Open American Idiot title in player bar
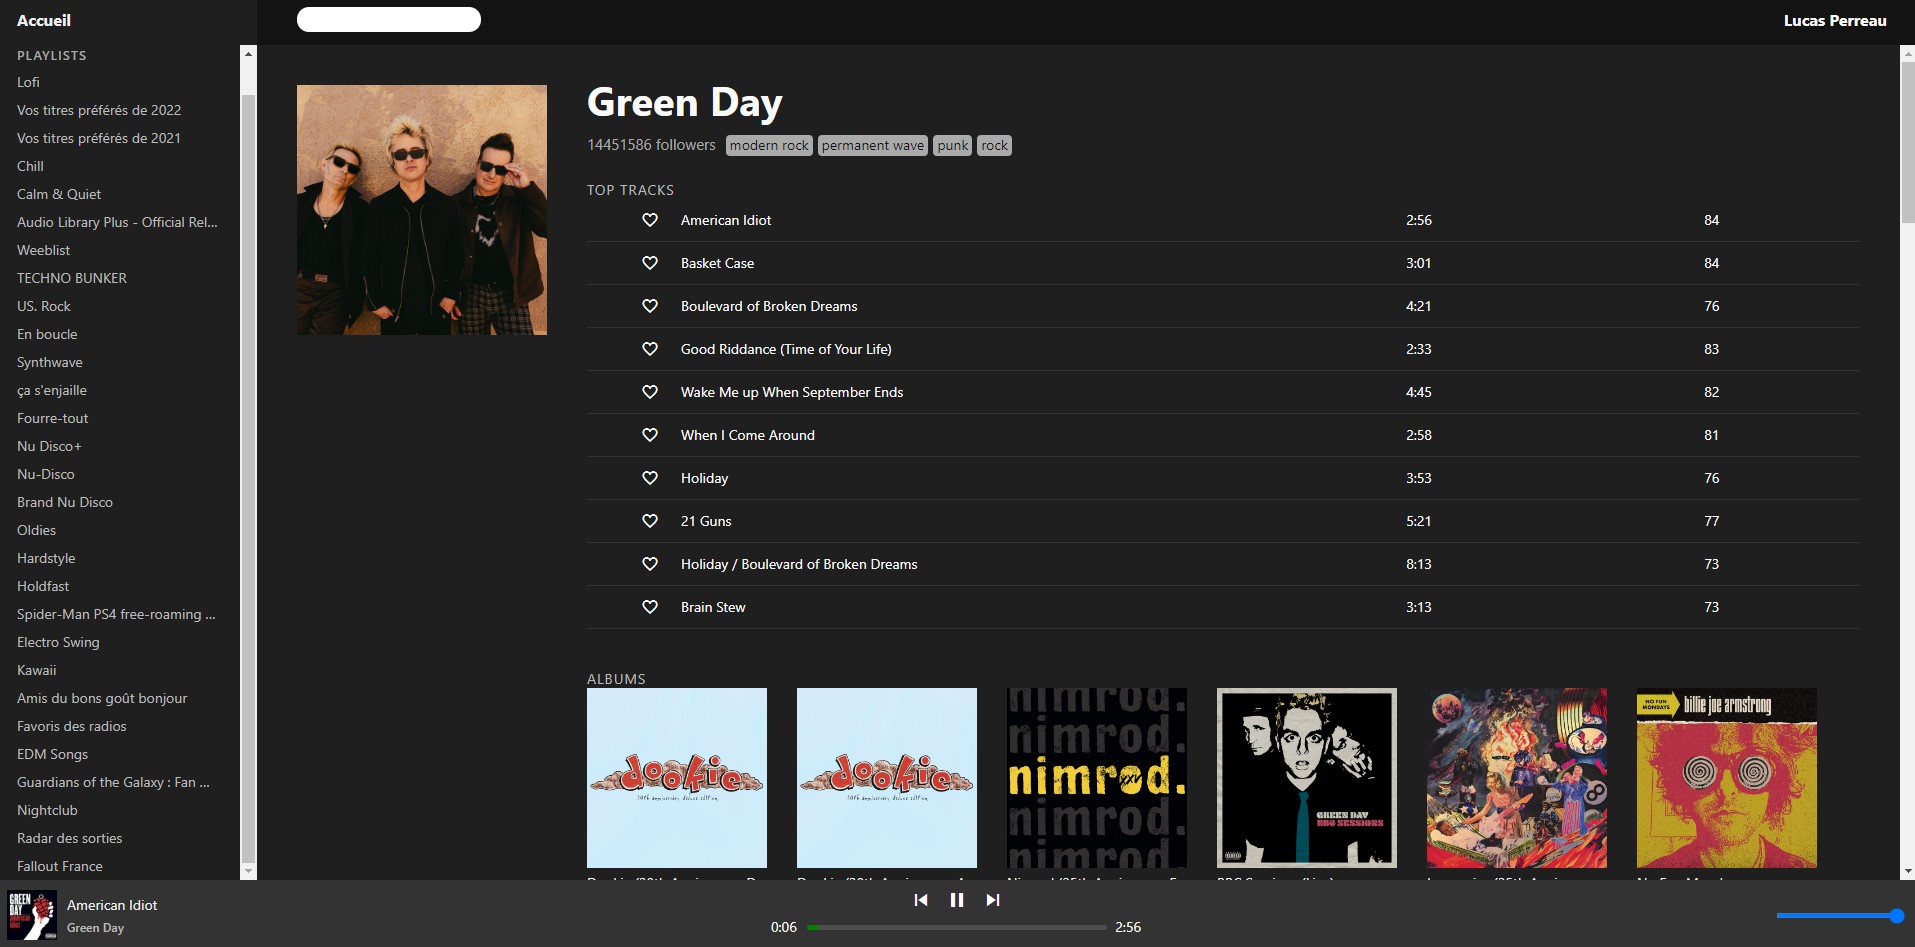Image resolution: width=1915 pixels, height=947 pixels. point(112,905)
